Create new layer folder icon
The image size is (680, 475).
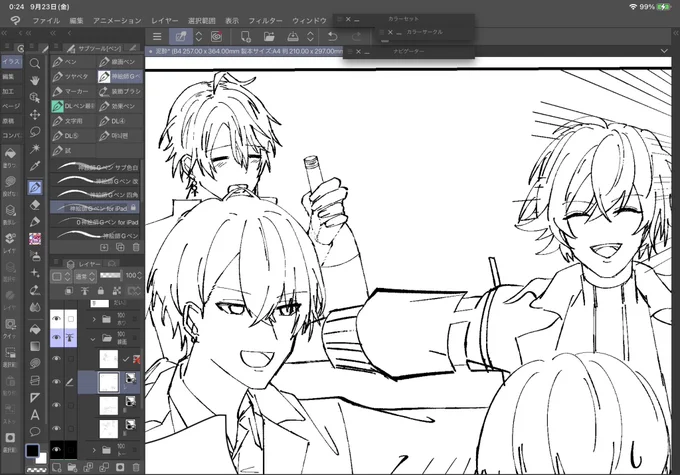72,468
